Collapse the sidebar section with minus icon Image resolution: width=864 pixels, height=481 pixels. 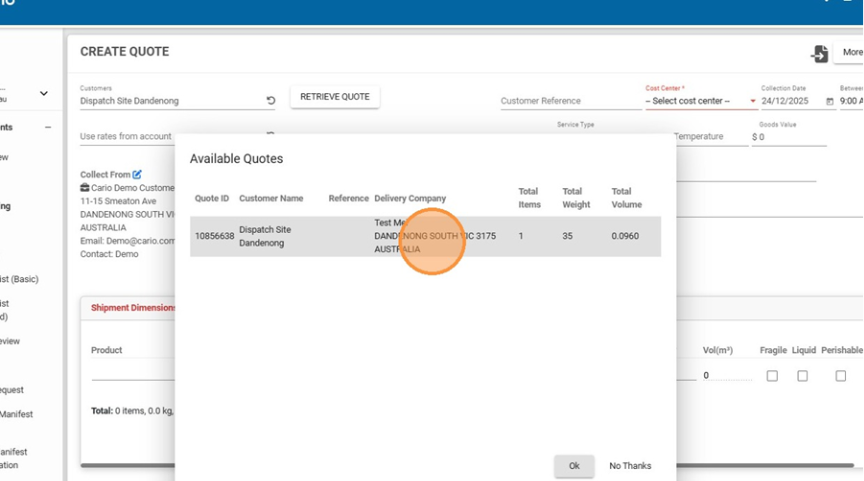[47, 127]
